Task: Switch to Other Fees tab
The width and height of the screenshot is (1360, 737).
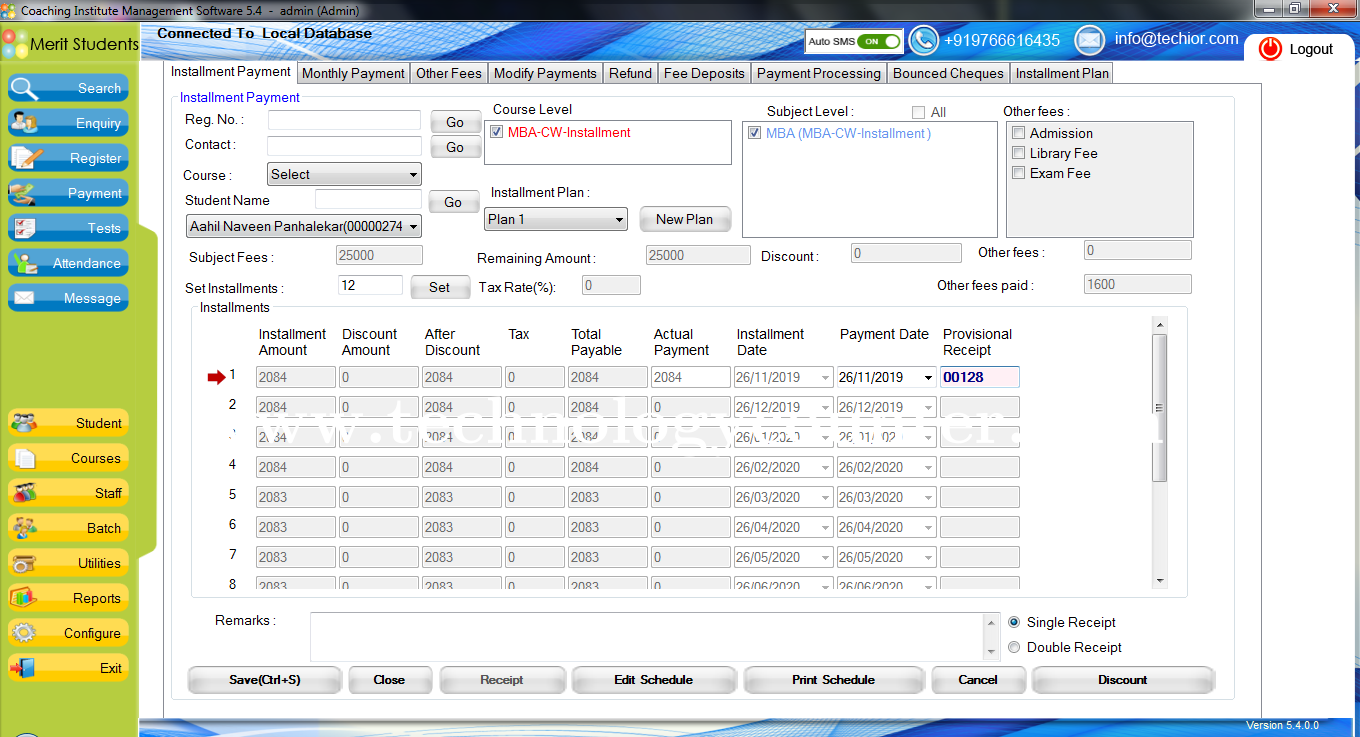Action: pos(449,73)
